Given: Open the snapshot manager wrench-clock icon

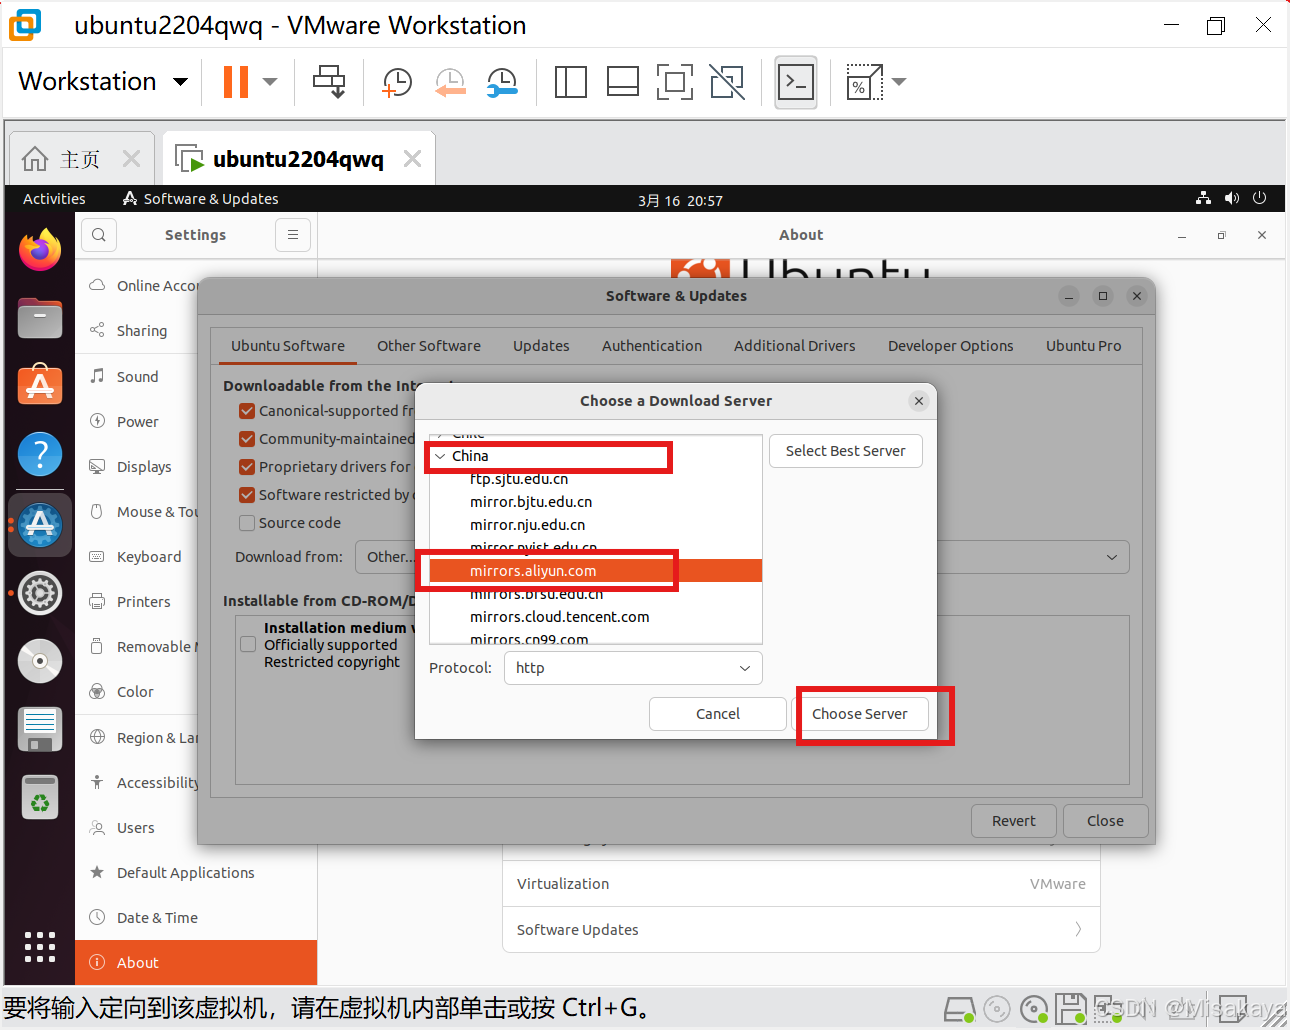Looking at the screenshot, I should coord(502,82).
